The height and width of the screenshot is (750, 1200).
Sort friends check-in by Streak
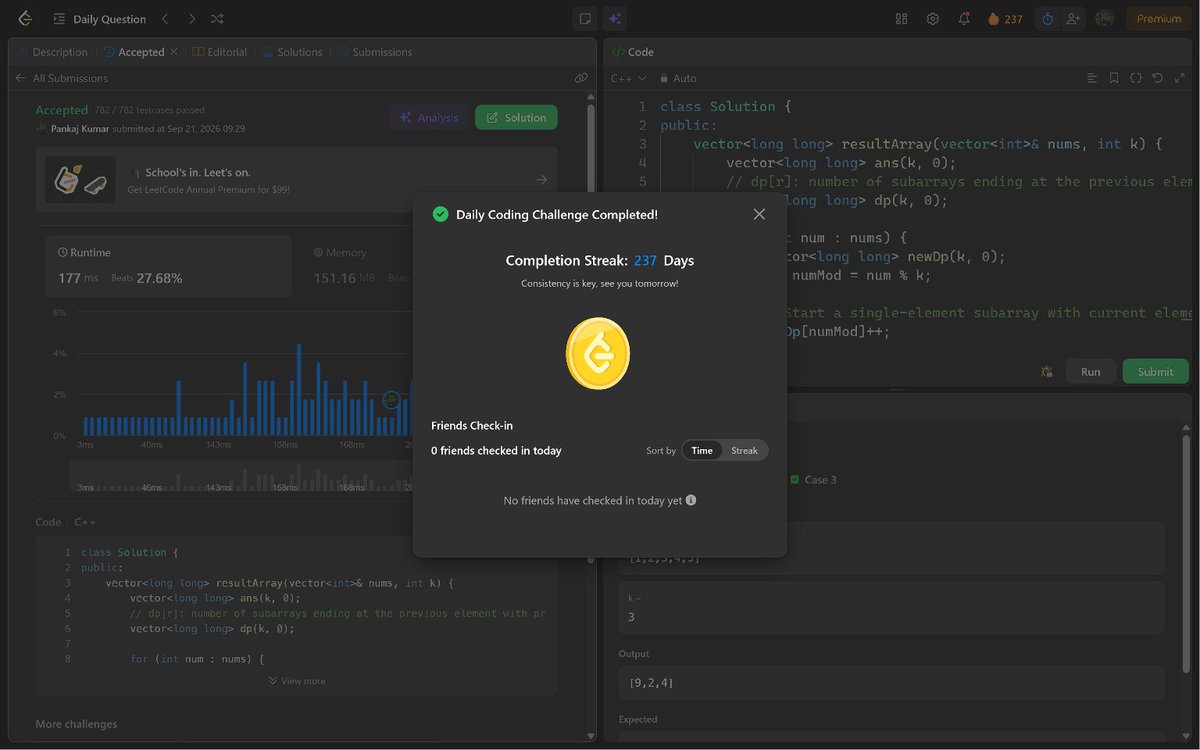pyautogui.click(x=744, y=451)
